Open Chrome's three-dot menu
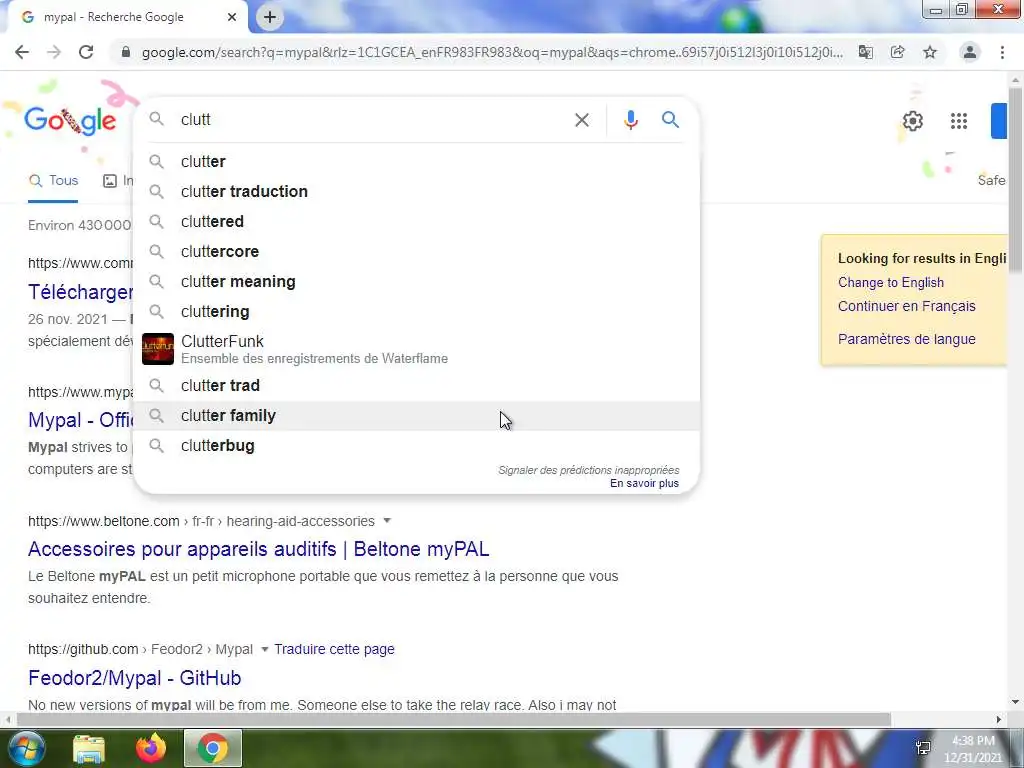The image size is (1024, 768). [x=1002, y=52]
